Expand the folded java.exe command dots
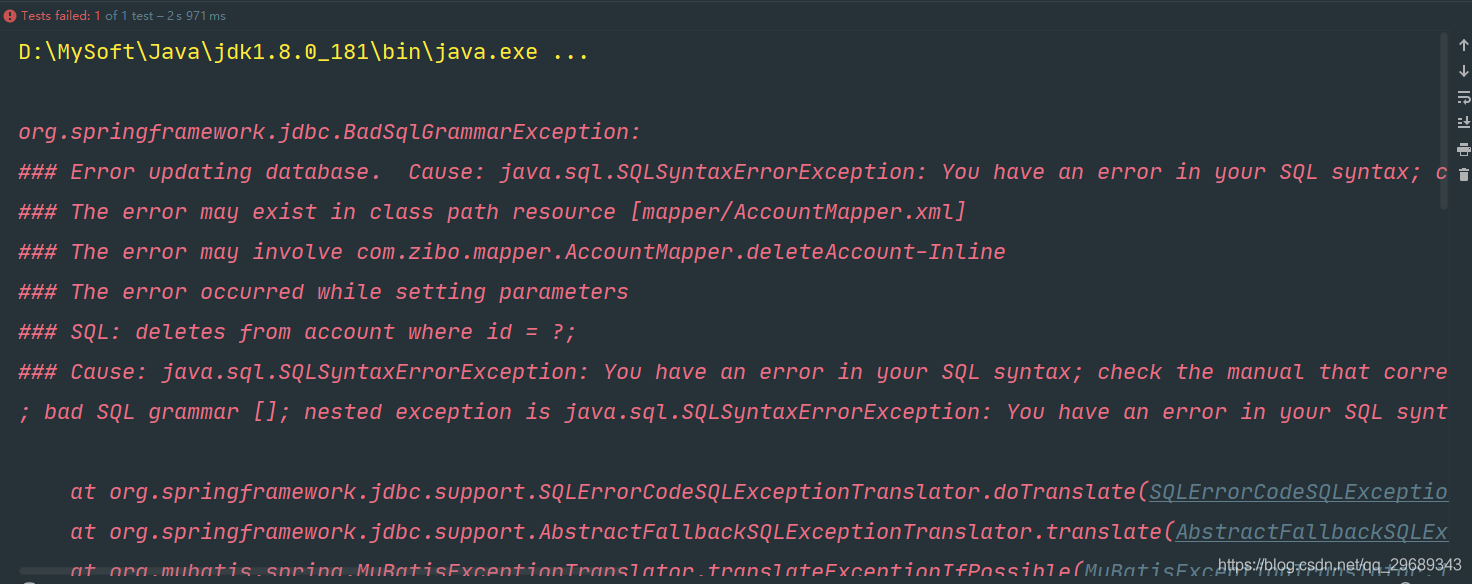The image size is (1472, 584). (570, 52)
